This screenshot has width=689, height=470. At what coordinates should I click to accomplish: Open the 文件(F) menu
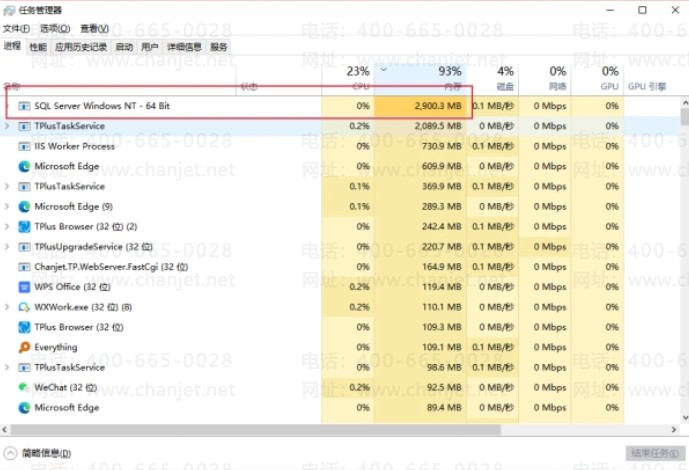16,29
